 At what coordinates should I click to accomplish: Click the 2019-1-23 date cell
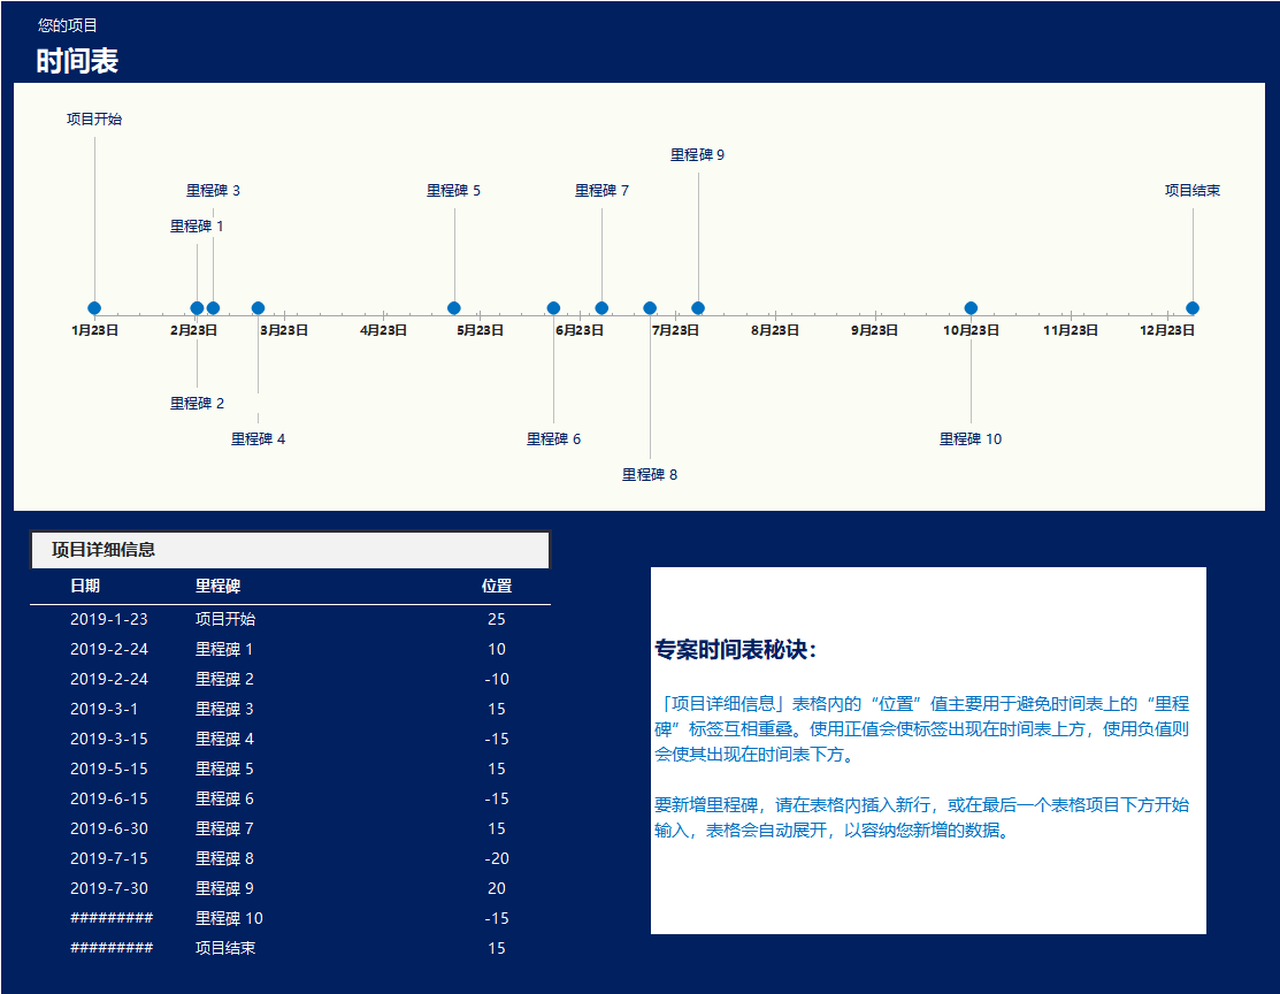[x=109, y=619]
